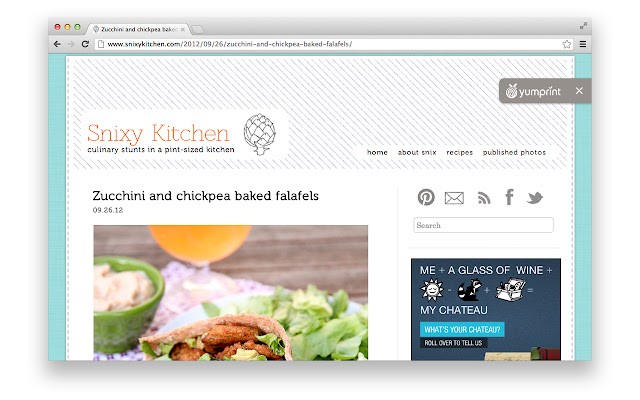The width and height of the screenshot is (640, 400).
Task: Dismiss the yumprint overlay
Action: 579,91
